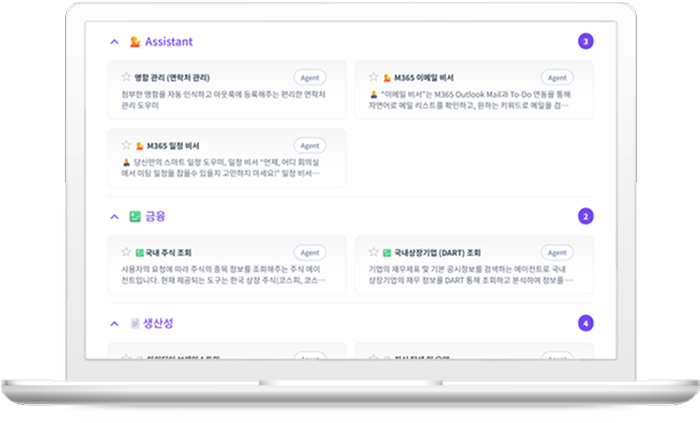
Task: Open the 국내상장기업 (DART) 조회 title
Action: (x=438, y=253)
